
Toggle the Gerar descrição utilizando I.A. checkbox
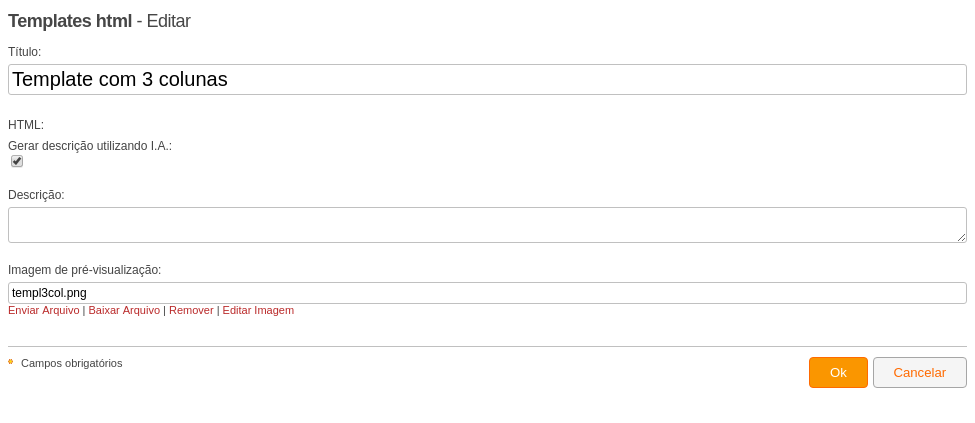17,161
